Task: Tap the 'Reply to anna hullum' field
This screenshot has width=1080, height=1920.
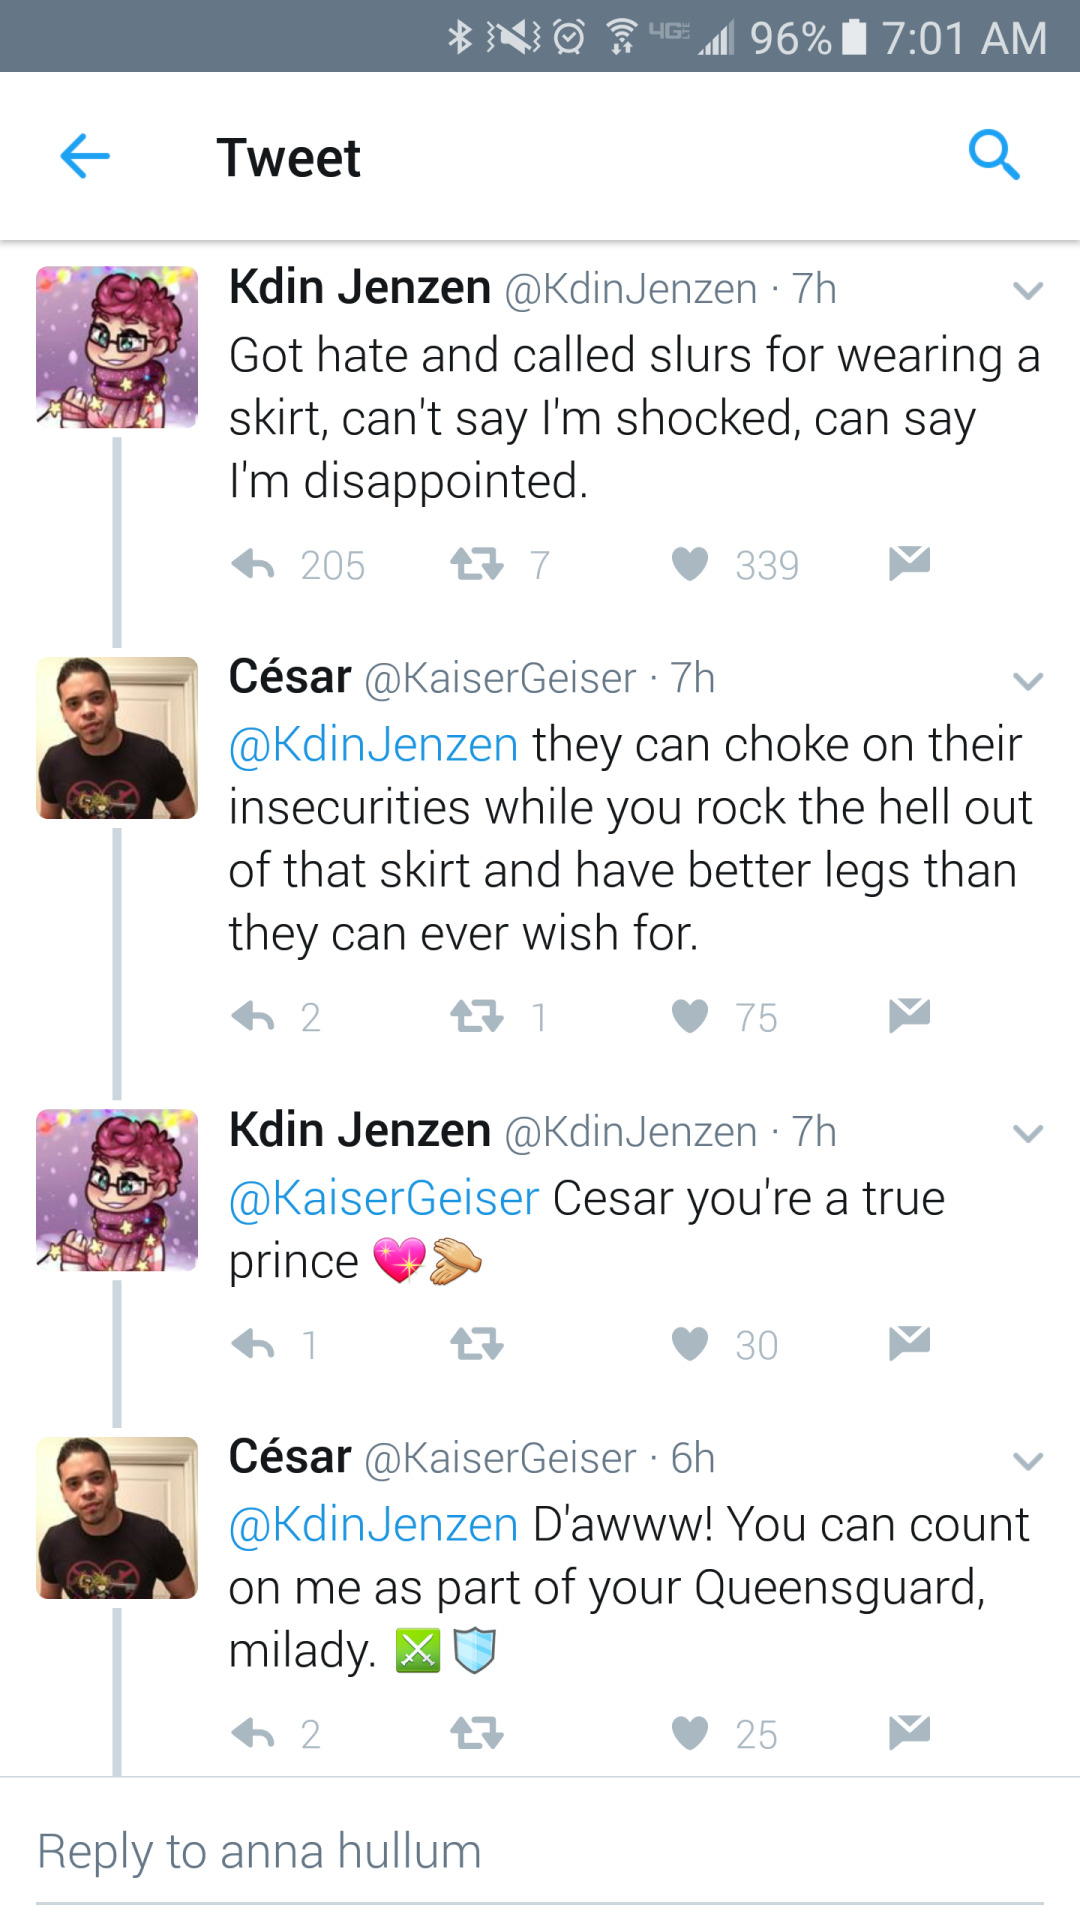Action: (x=540, y=1852)
